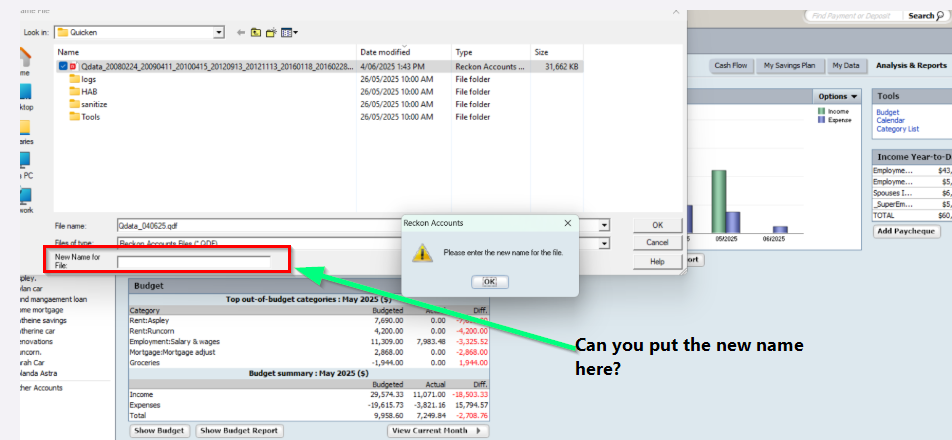Click the green 05/2025 income bar
This screenshot has width=952, height=440.
(718, 201)
